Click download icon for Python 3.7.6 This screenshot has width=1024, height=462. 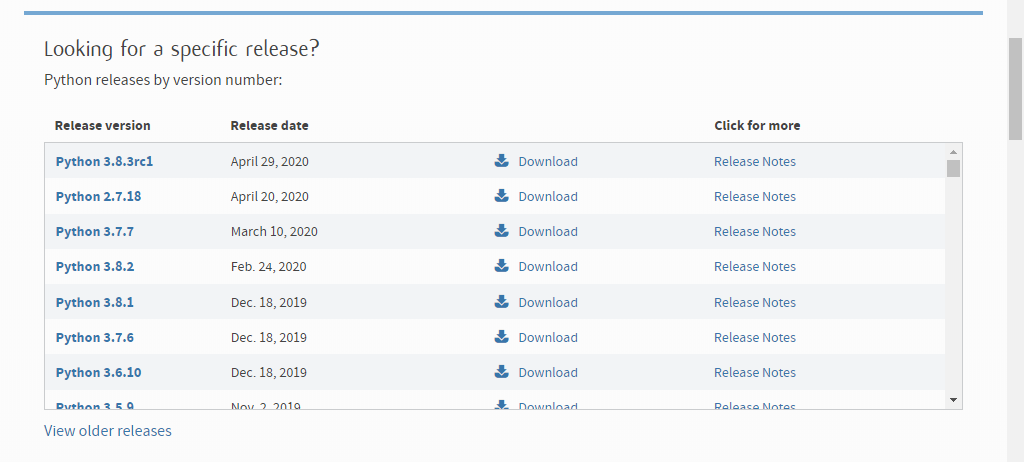click(x=502, y=337)
